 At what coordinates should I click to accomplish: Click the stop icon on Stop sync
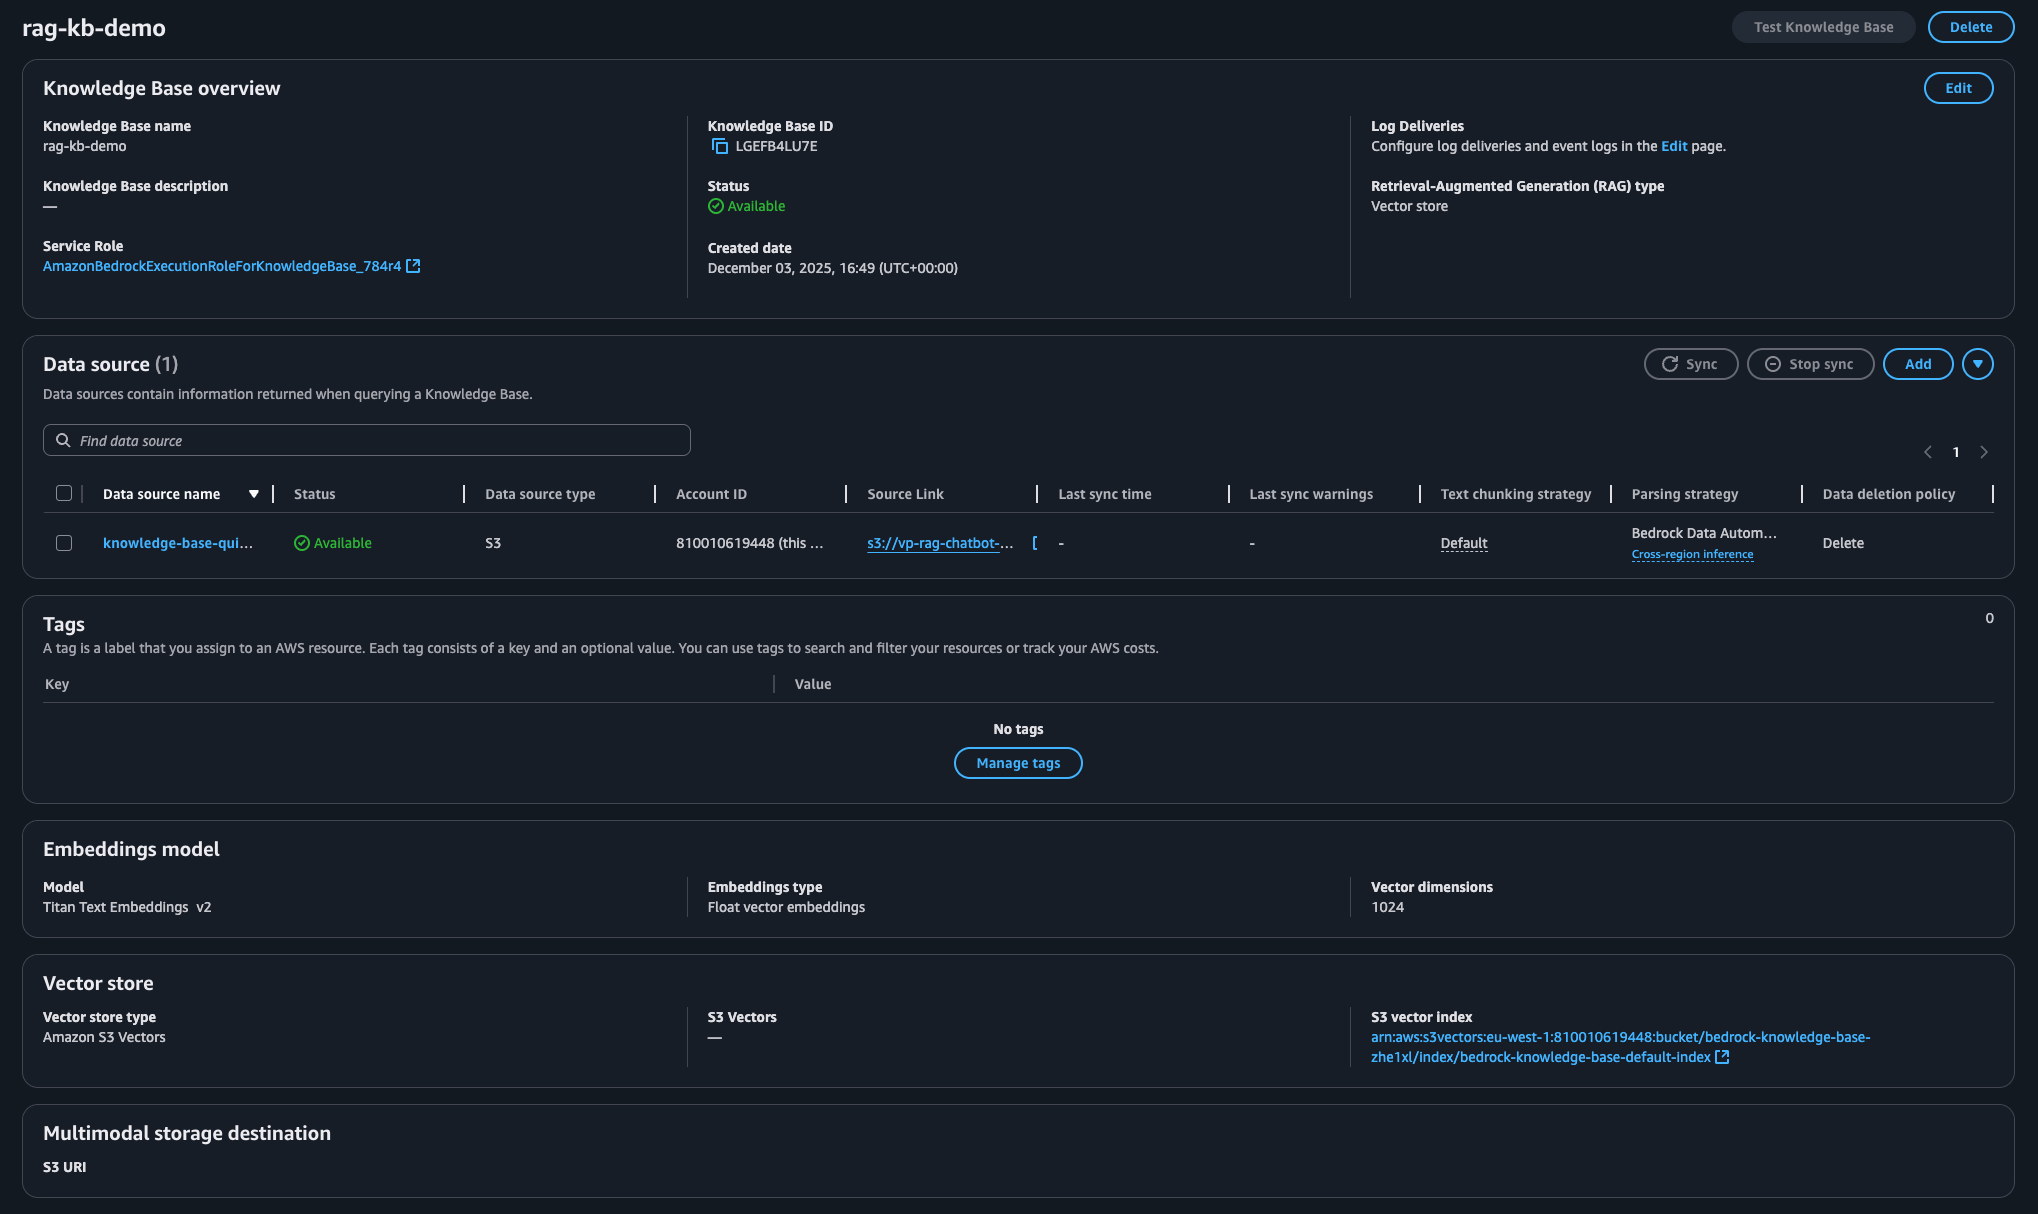(1772, 364)
